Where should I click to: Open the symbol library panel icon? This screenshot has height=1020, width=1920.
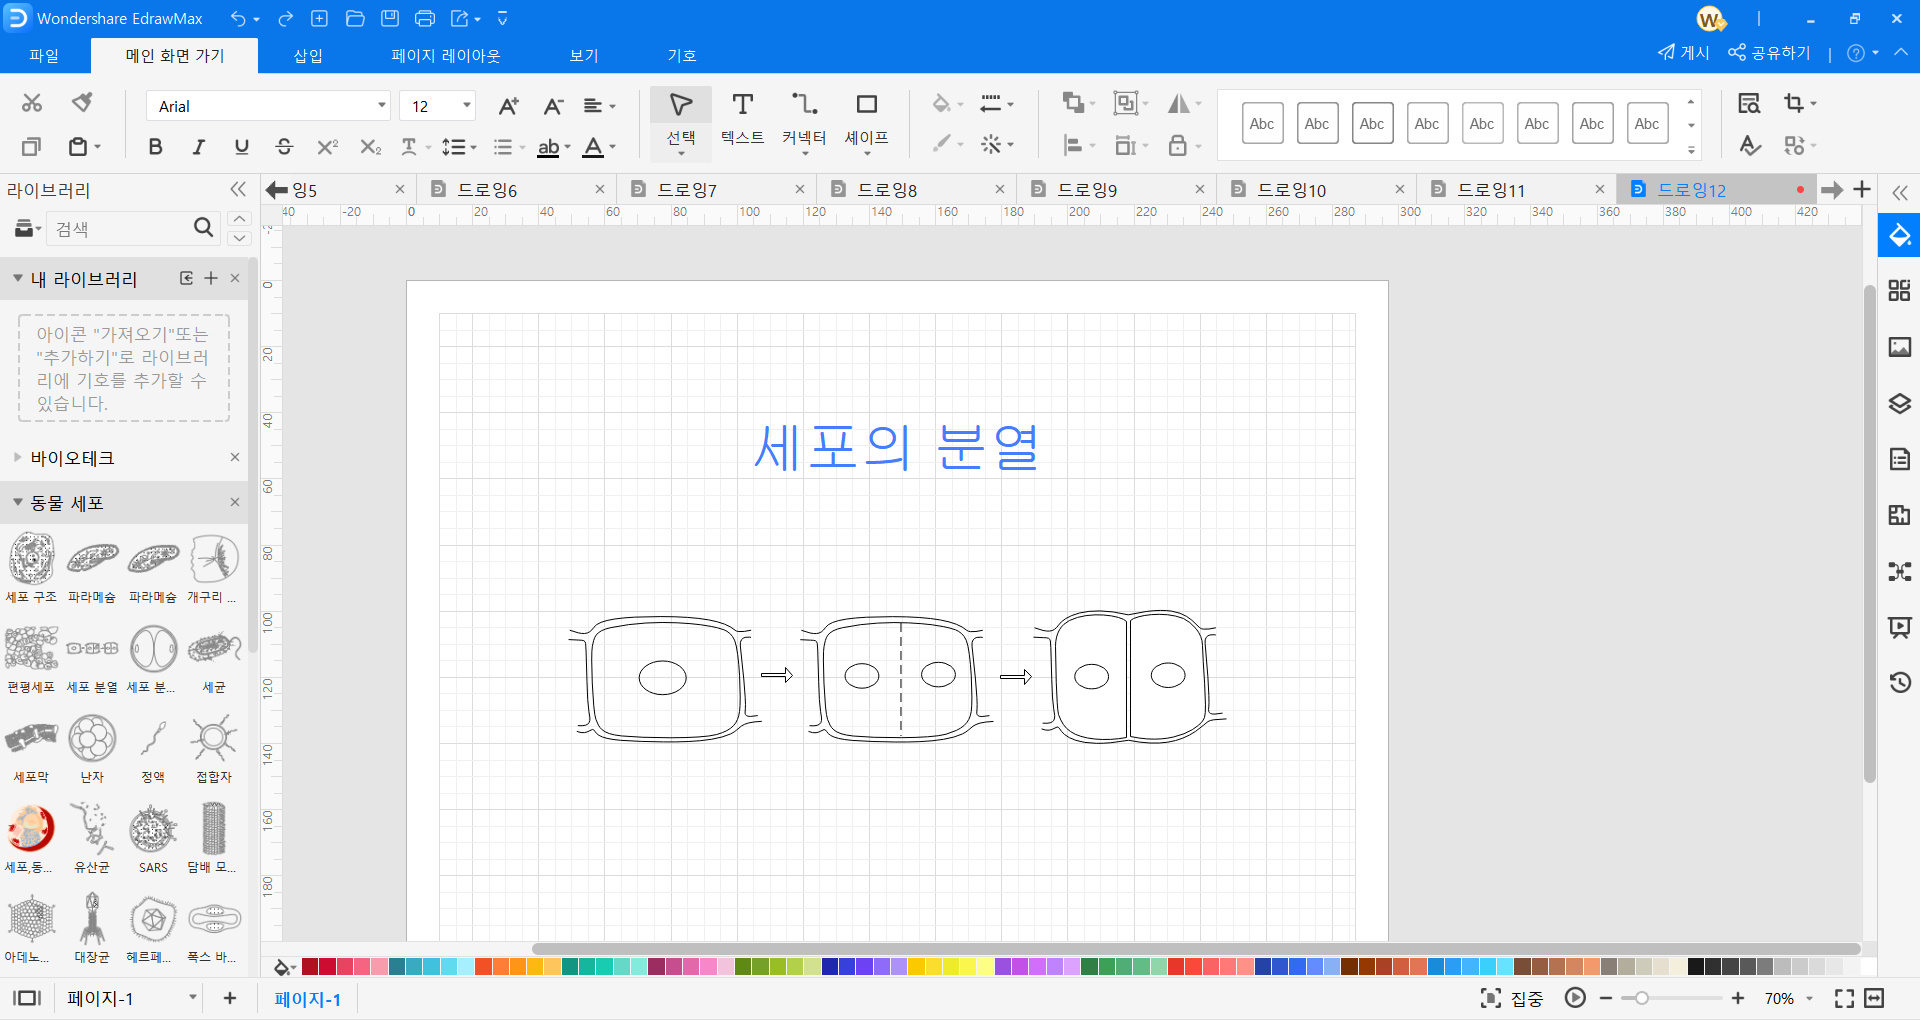(1901, 291)
